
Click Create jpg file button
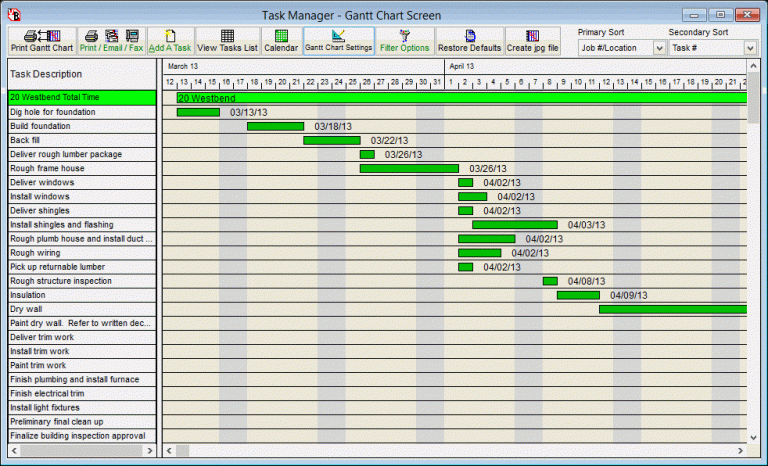[532, 41]
